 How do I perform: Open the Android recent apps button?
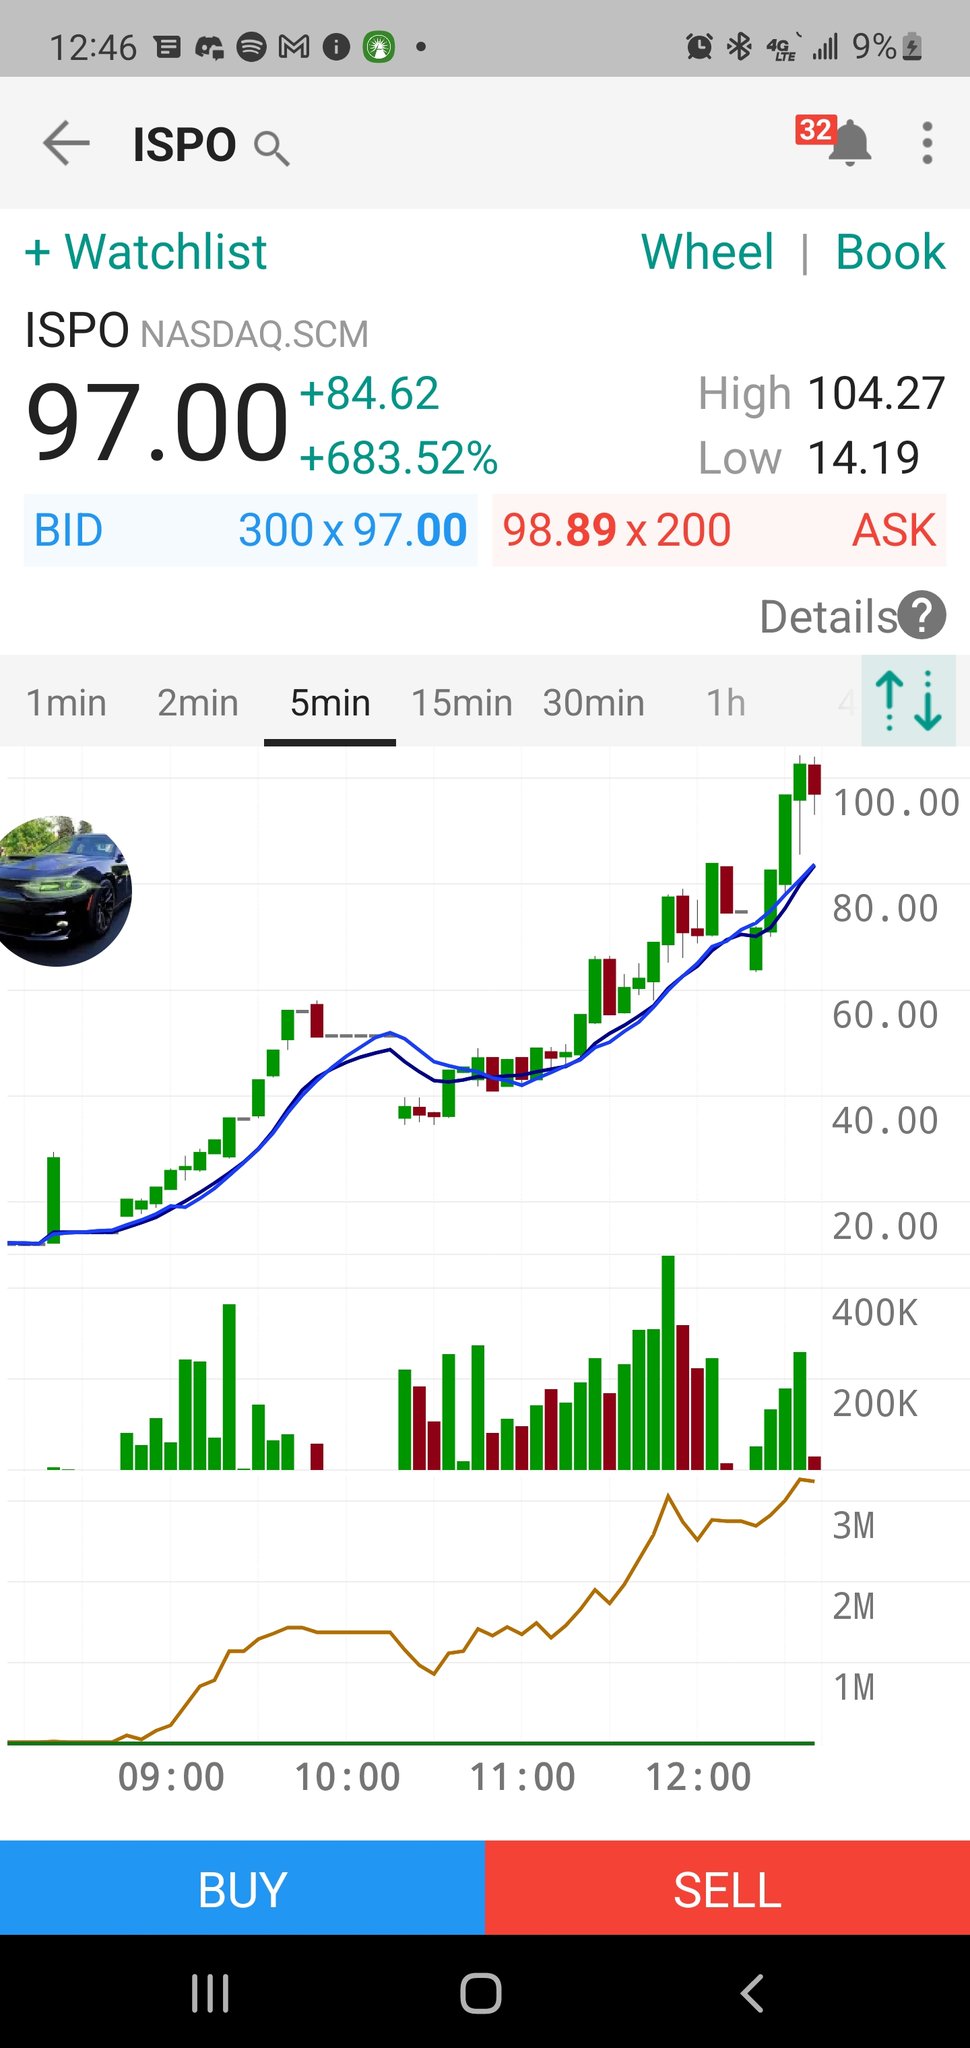210,1993
